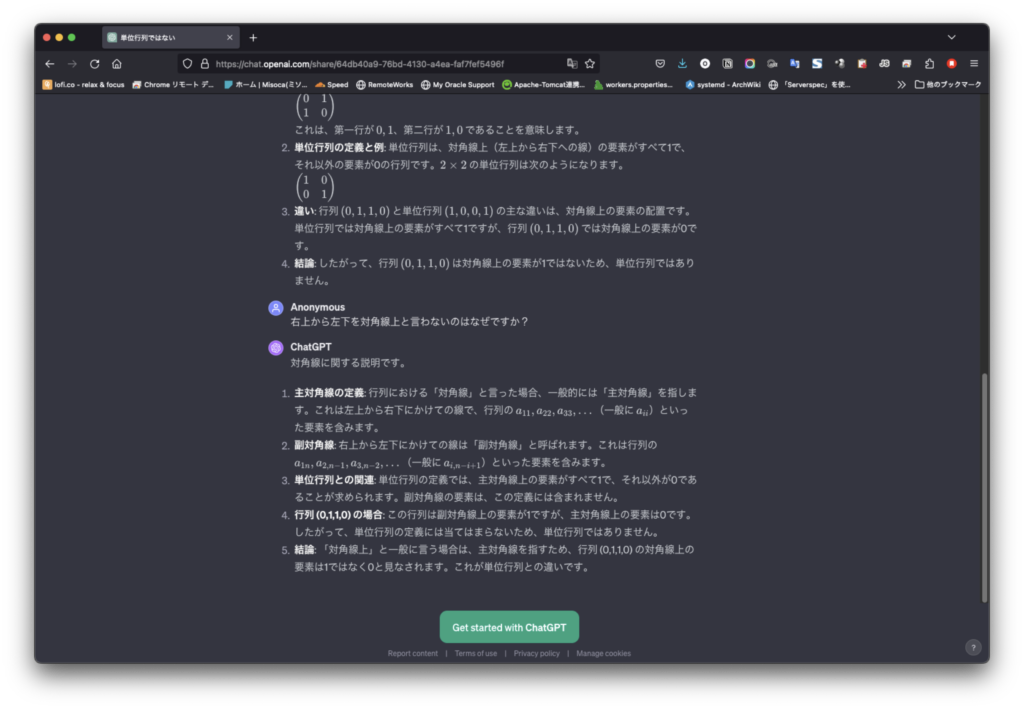Click the Get started with ChatGPT button
Image resolution: width=1024 pixels, height=709 pixels.
509,627
